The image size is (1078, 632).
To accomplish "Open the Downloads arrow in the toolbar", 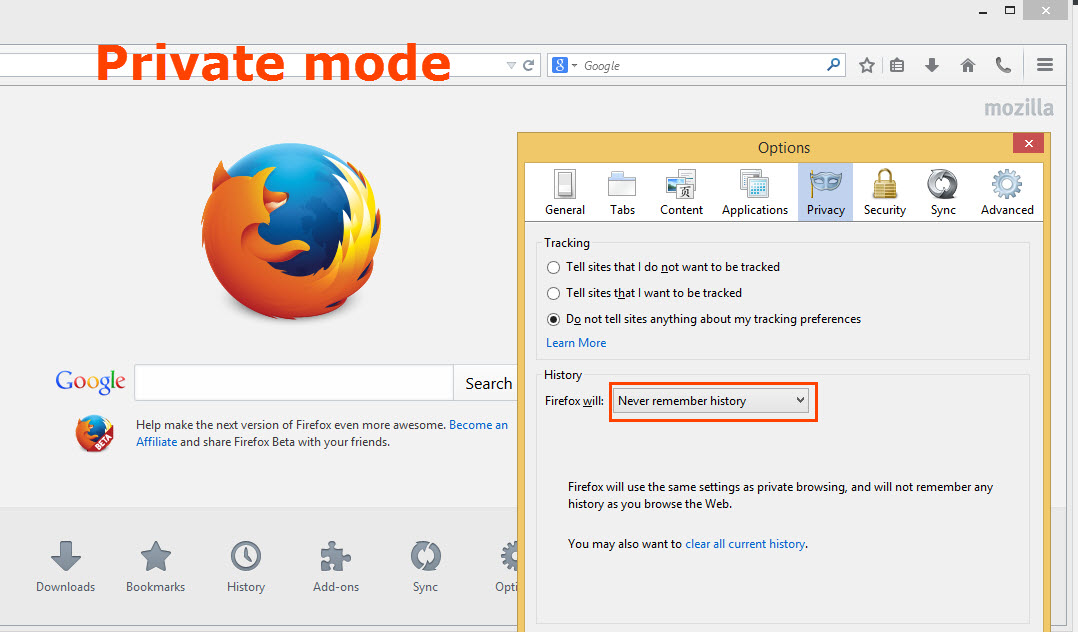I will (931, 64).
